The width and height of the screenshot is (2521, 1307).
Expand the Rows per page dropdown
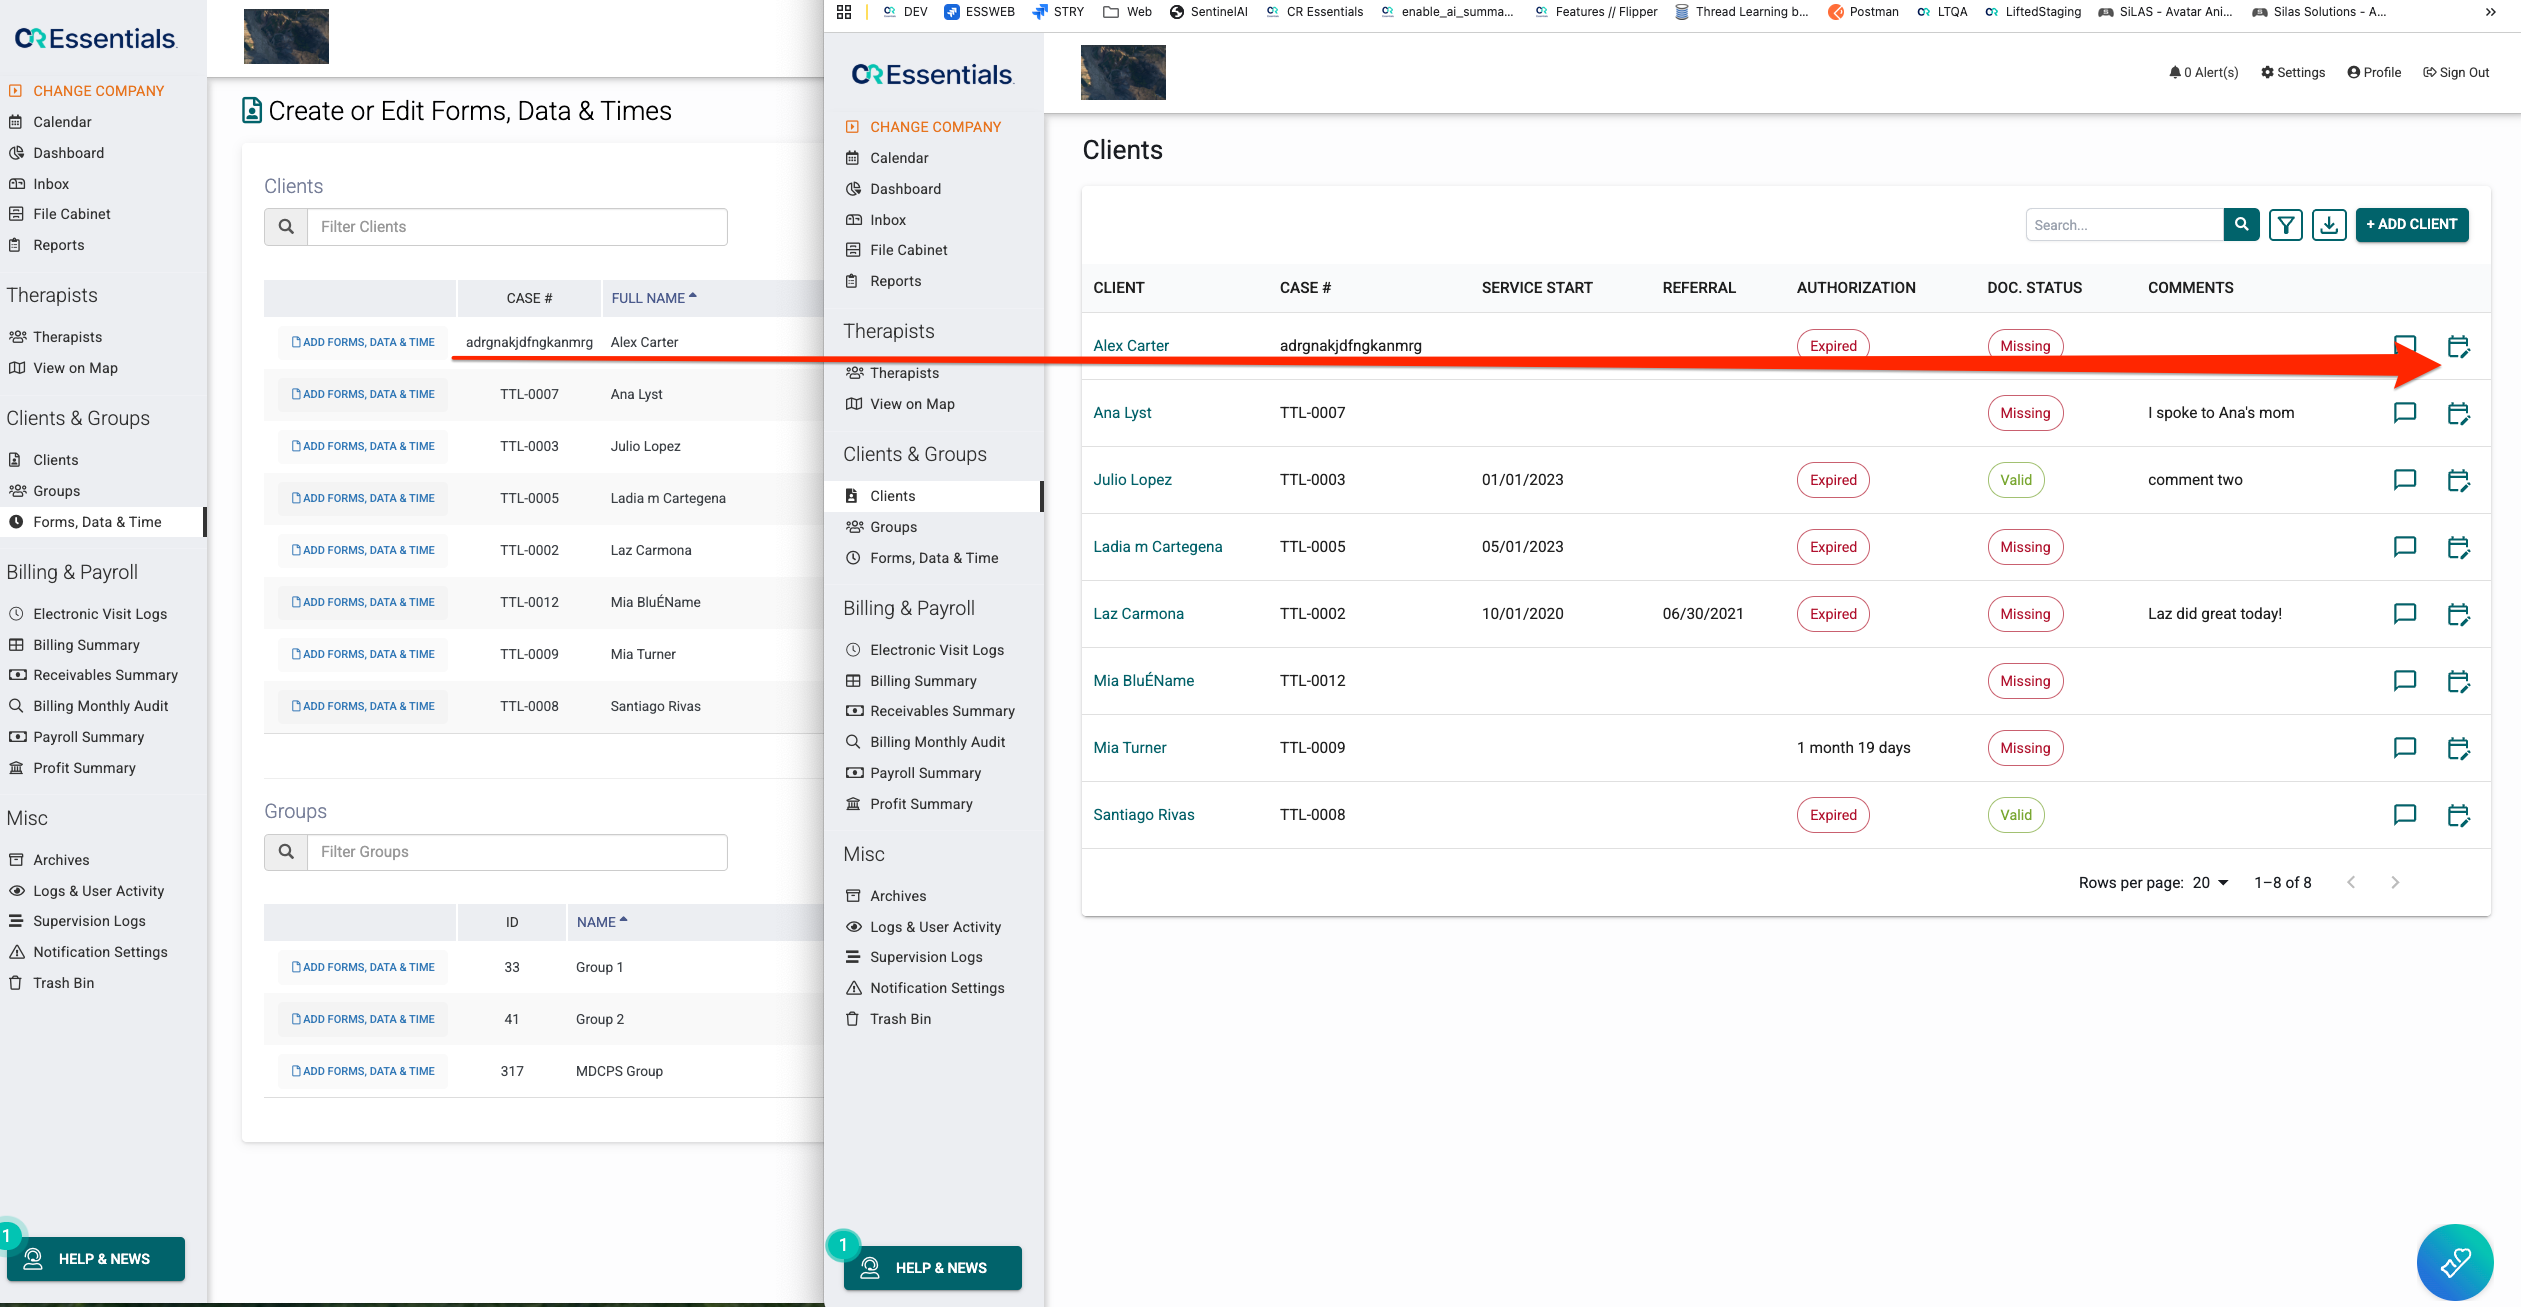point(2211,882)
